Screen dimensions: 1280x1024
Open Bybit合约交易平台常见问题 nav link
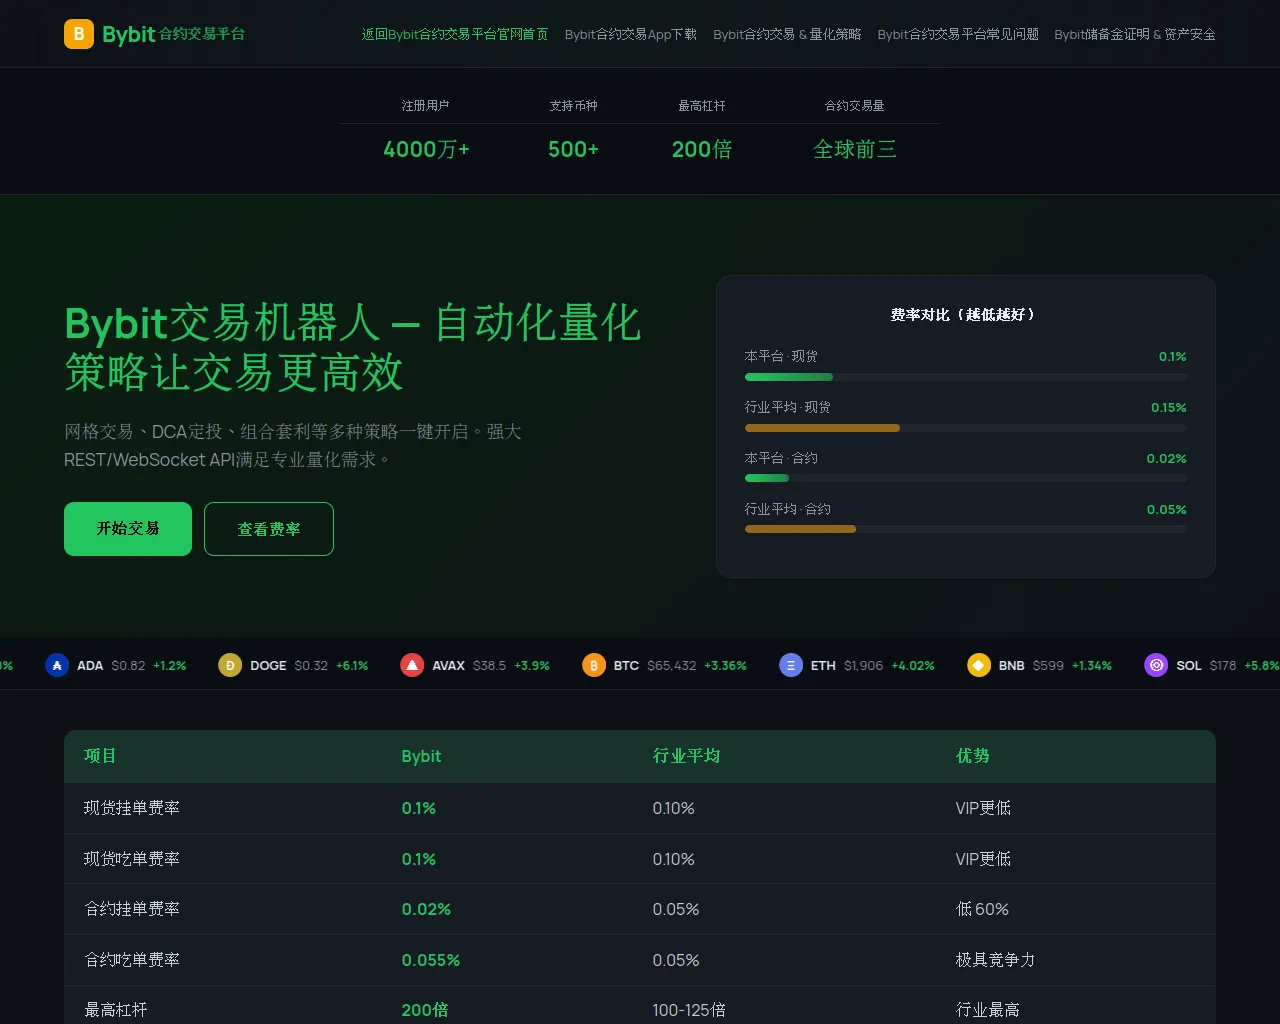point(957,34)
